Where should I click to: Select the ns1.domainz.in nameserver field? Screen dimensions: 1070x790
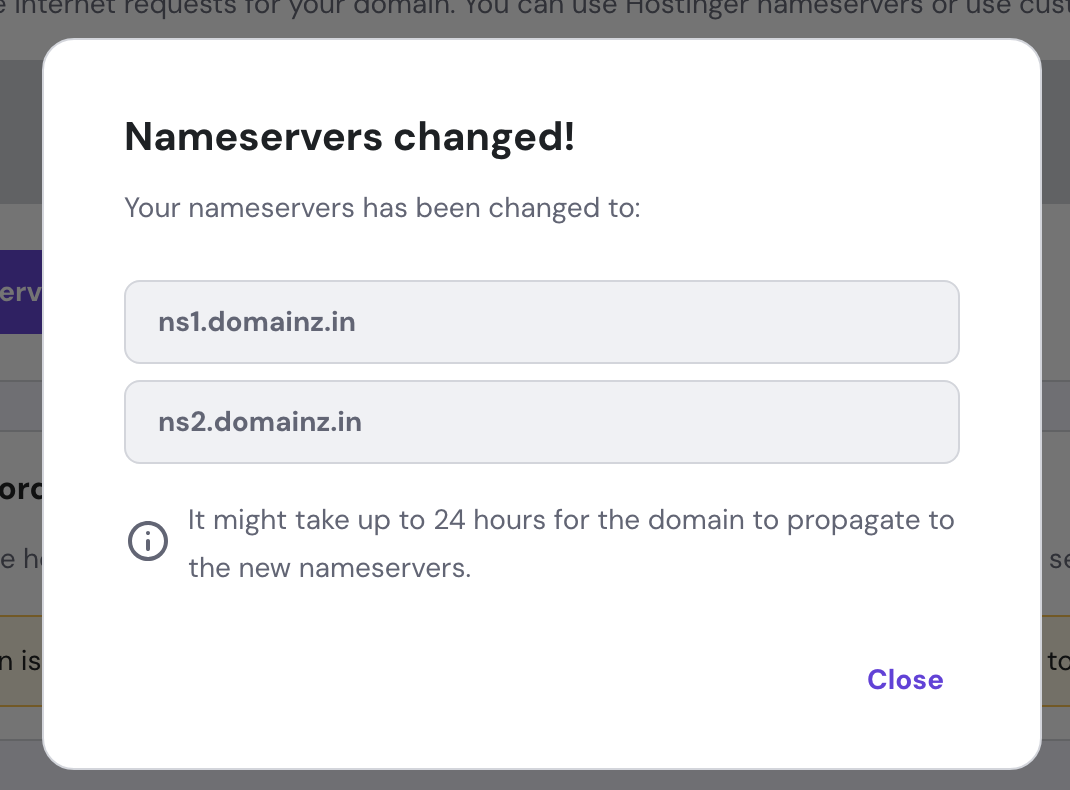(541, 322)
